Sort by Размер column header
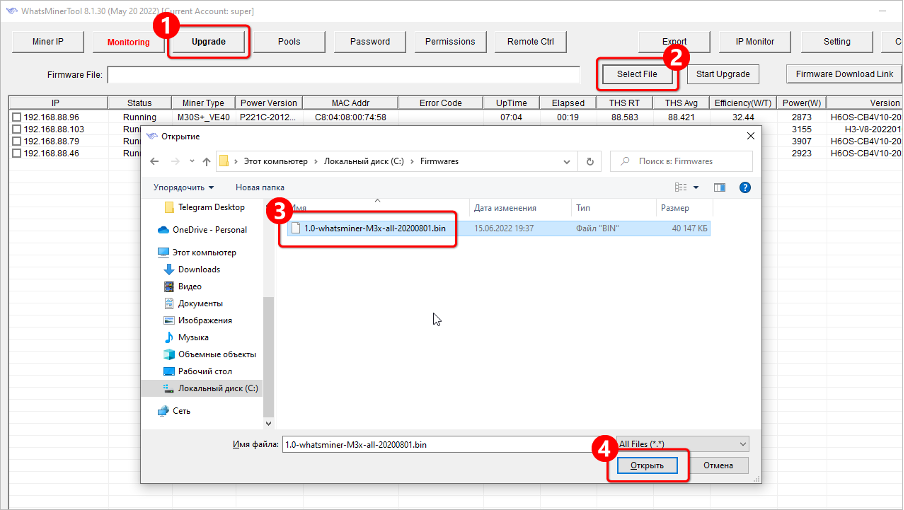 coord(684,208)
